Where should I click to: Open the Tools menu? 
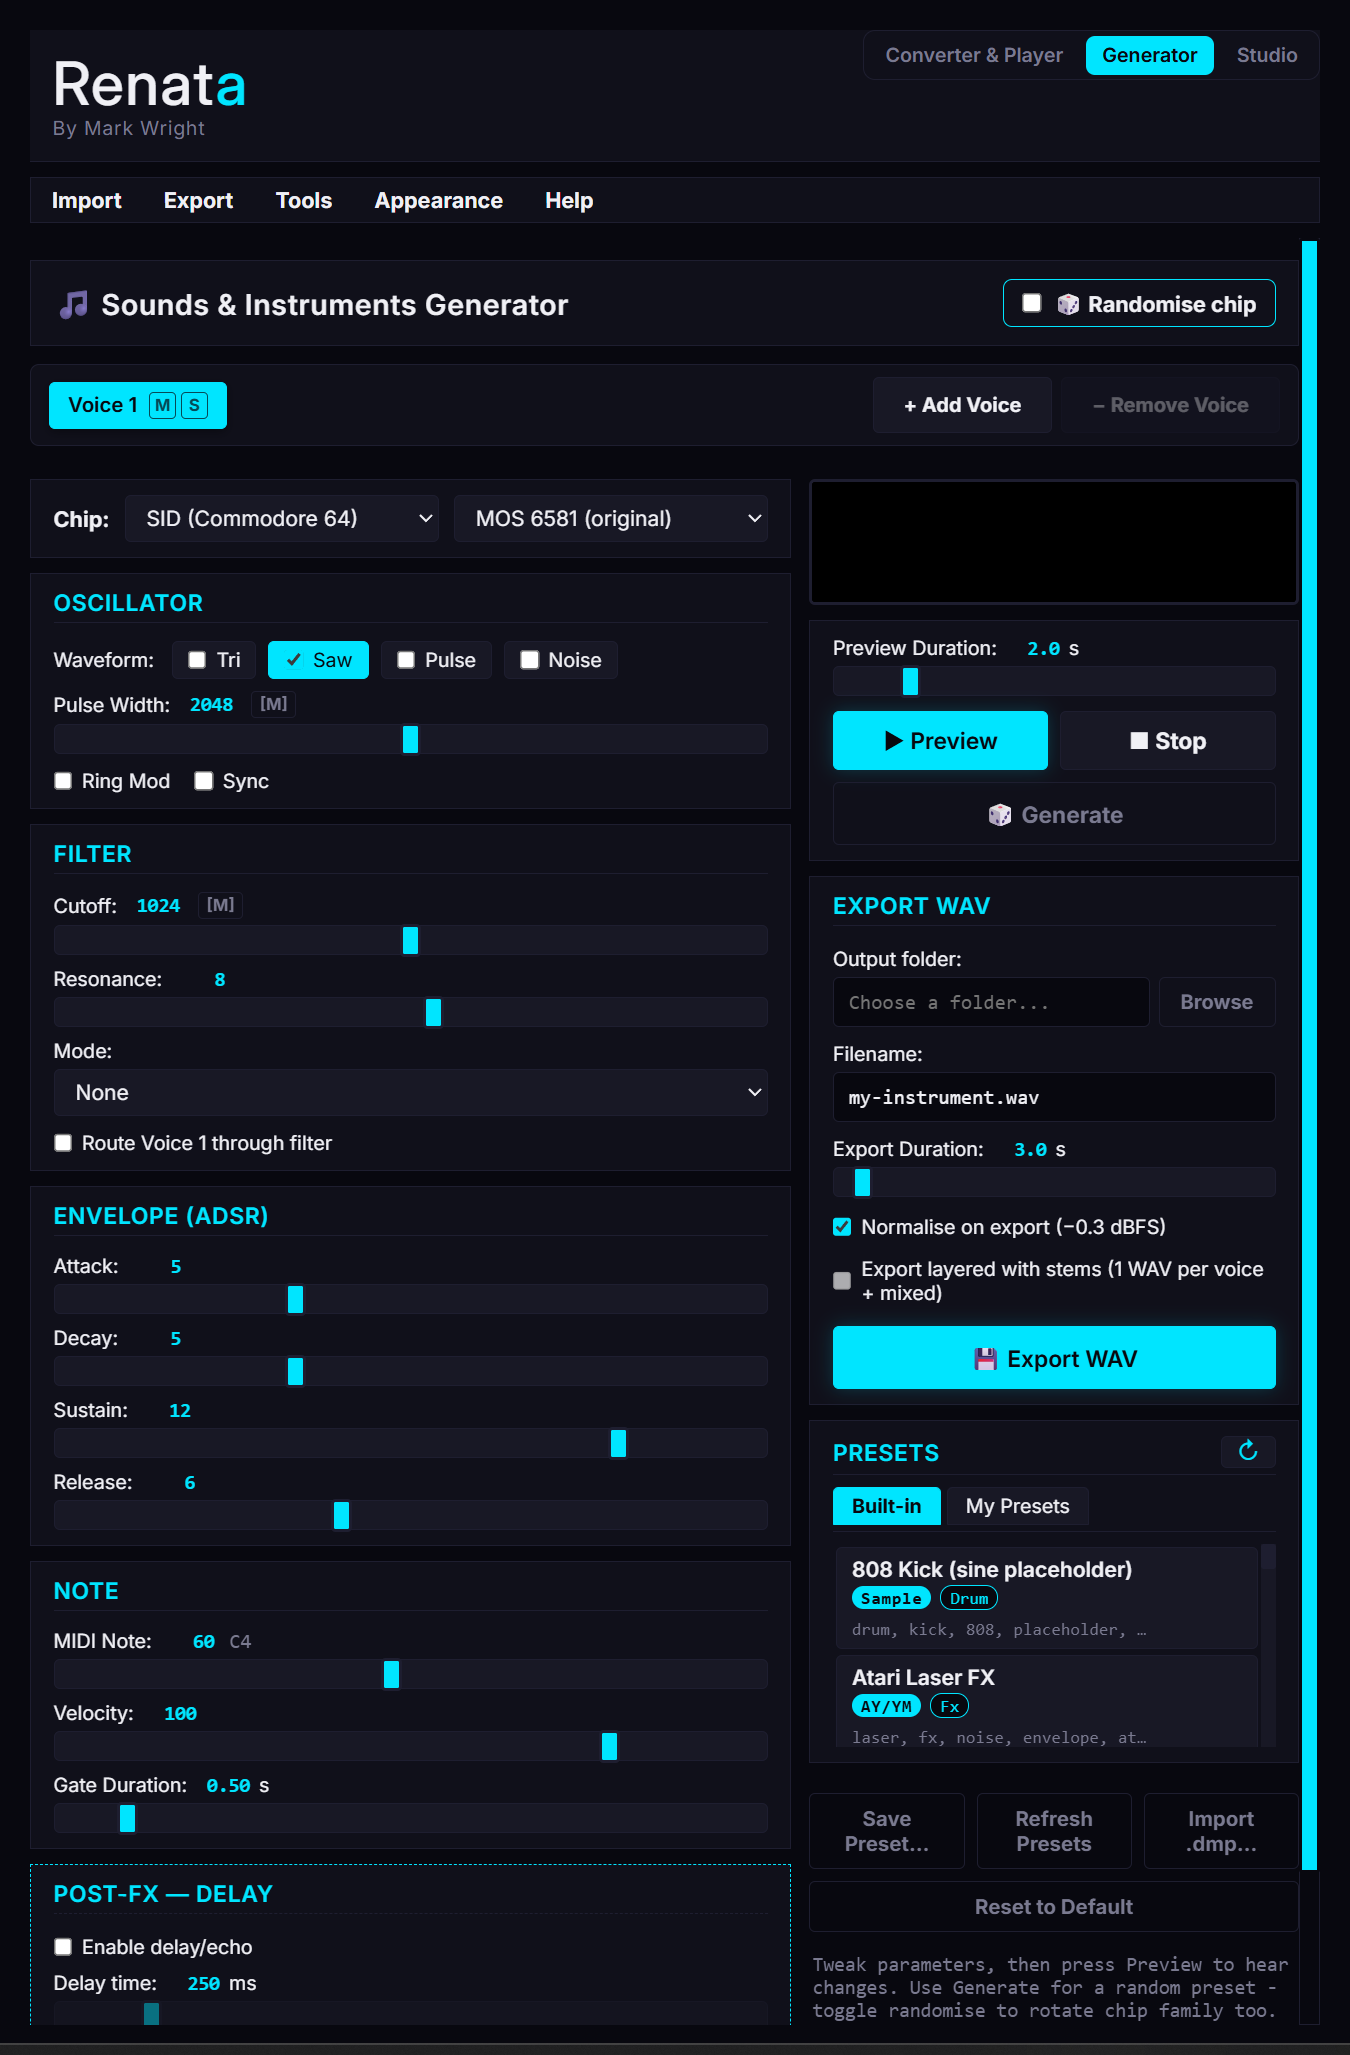click(x=304, y=200)
